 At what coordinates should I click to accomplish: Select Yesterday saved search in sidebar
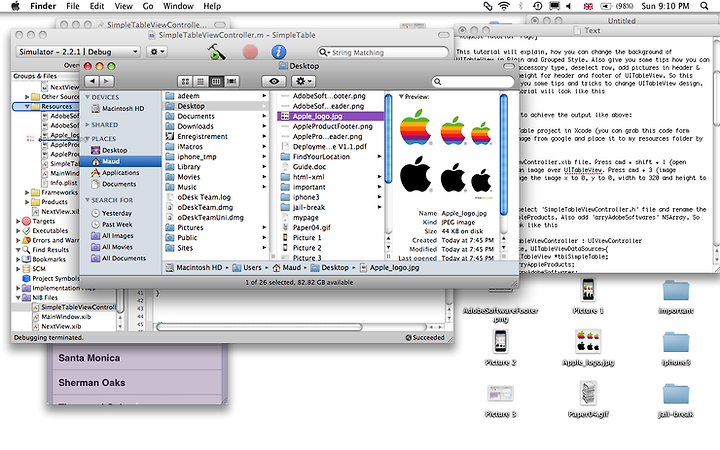coord(112,213)
